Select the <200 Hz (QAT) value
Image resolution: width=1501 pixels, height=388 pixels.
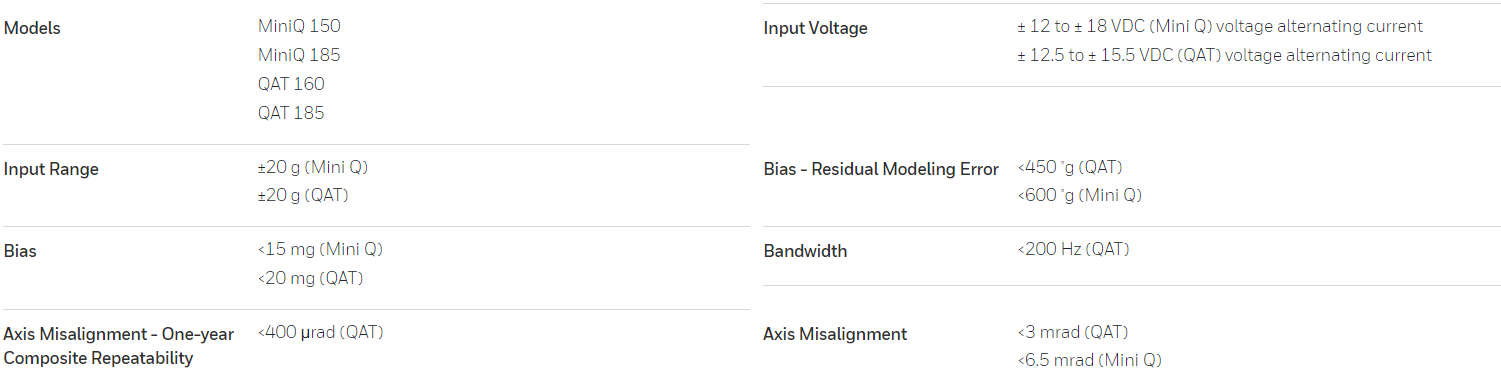tap(1073, 249)
